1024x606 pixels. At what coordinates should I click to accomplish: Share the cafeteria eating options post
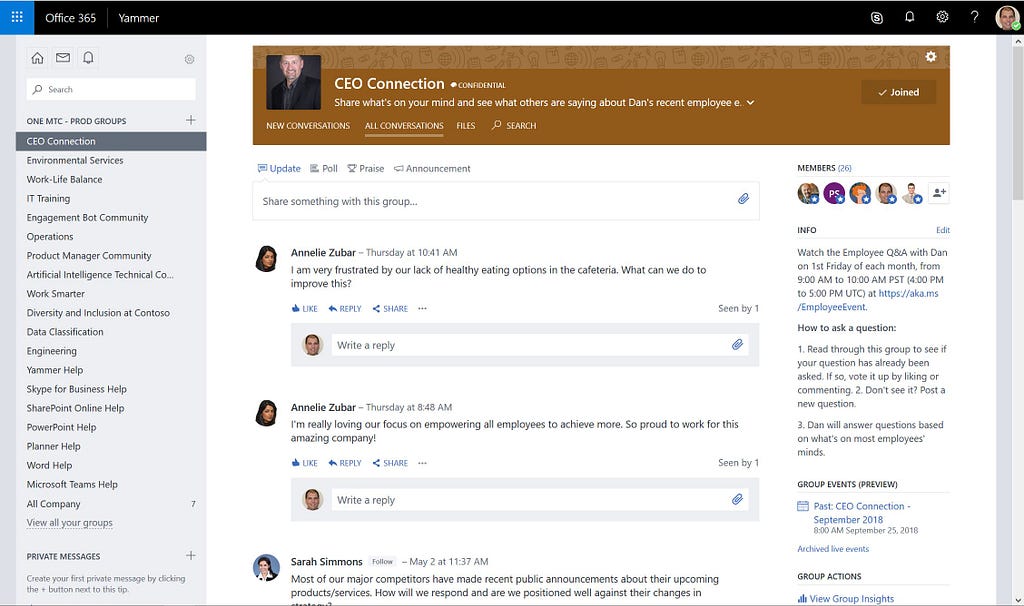pos(390,309)
